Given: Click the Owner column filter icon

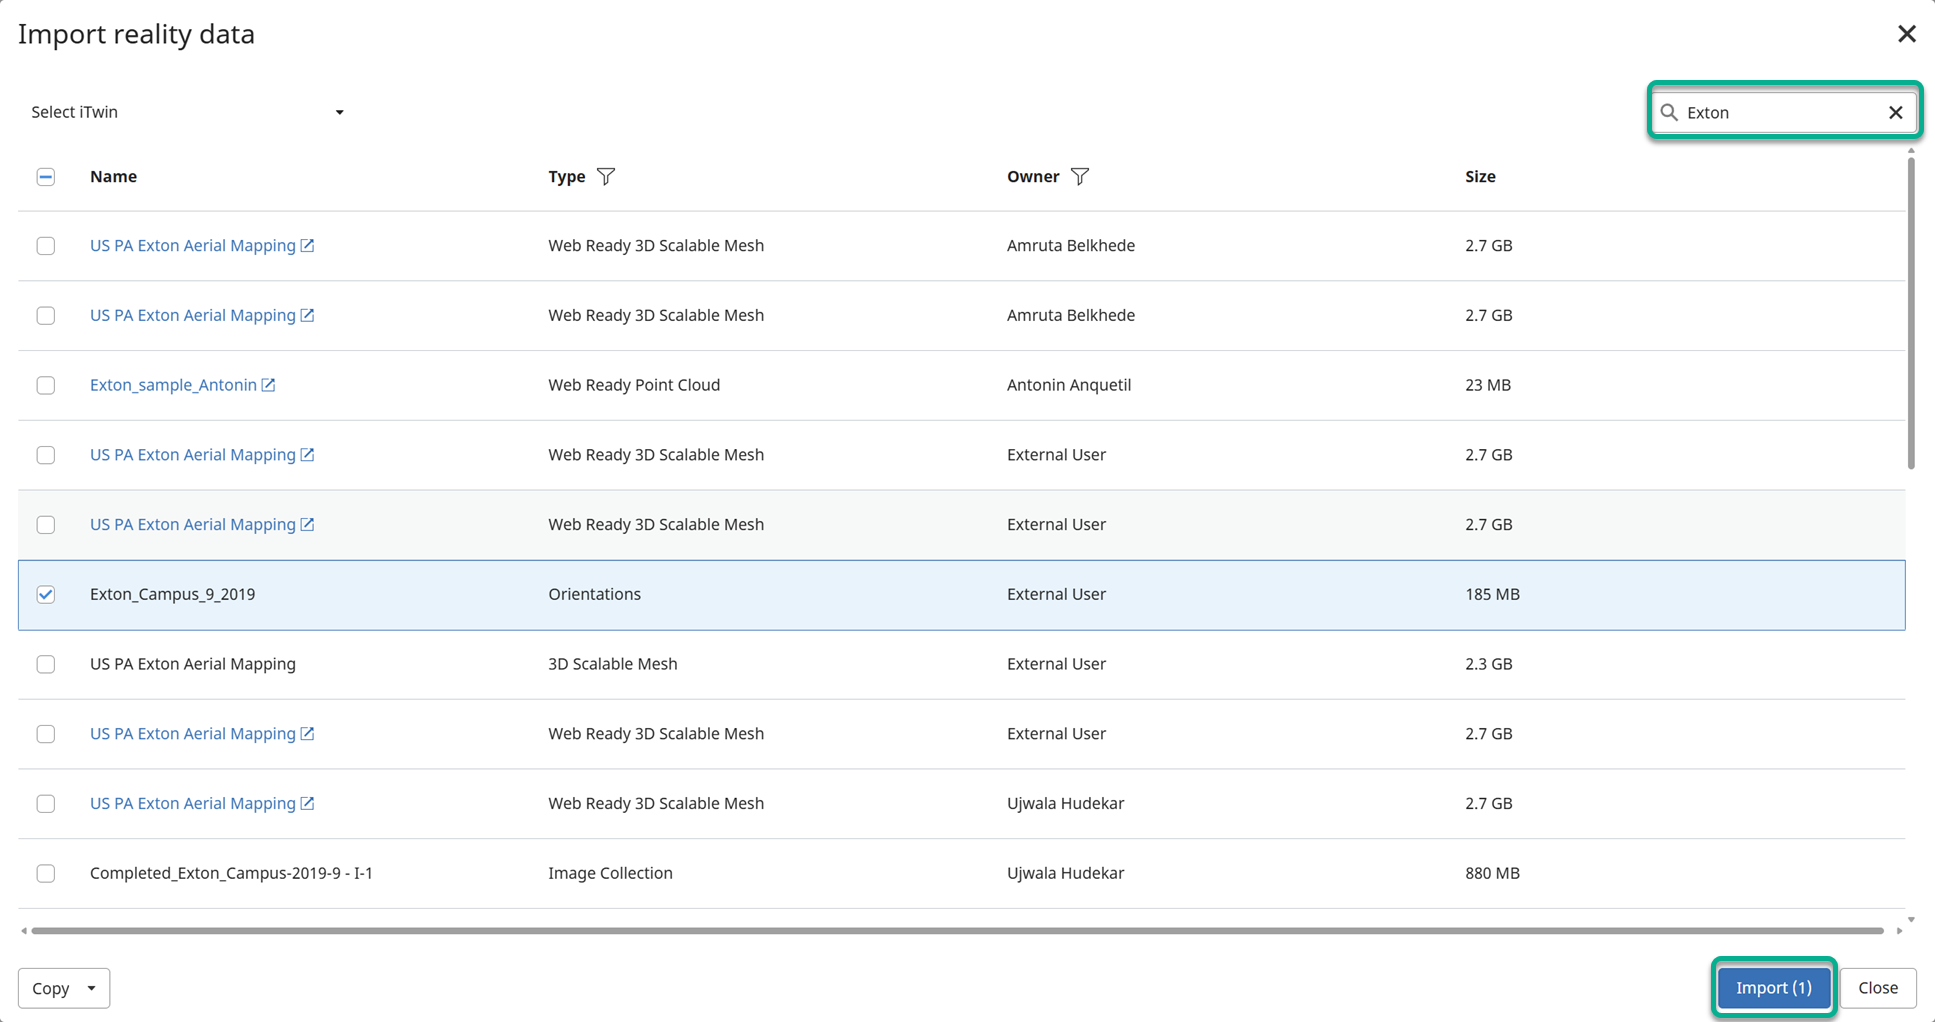Looking at the screenshot, I should (x=1080, y=177).
